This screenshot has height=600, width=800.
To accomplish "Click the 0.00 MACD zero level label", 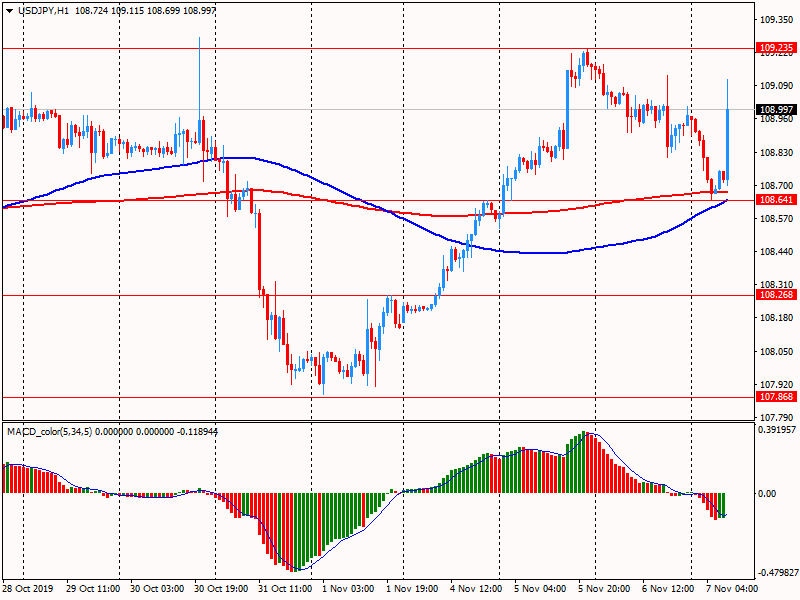I will tap(768, 493).
